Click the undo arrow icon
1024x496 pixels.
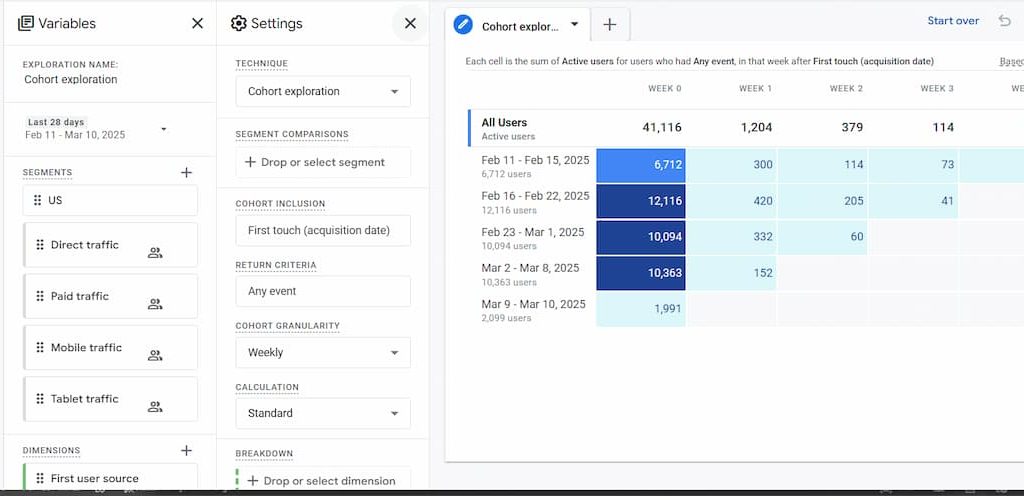click(1004, 21)
